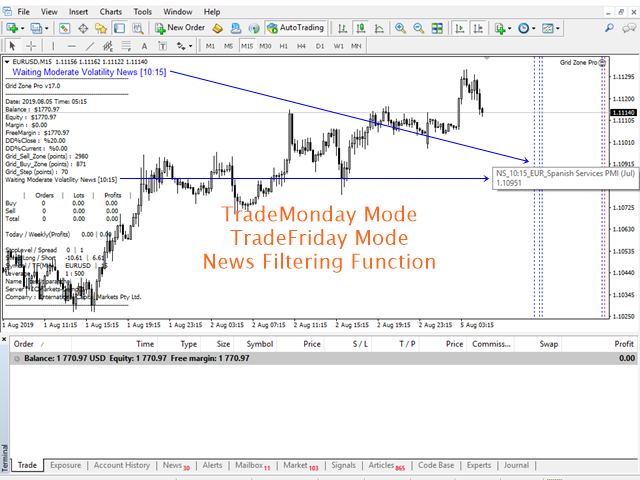Open the Charts menu

pyautogui.click(x=111, y=12)
